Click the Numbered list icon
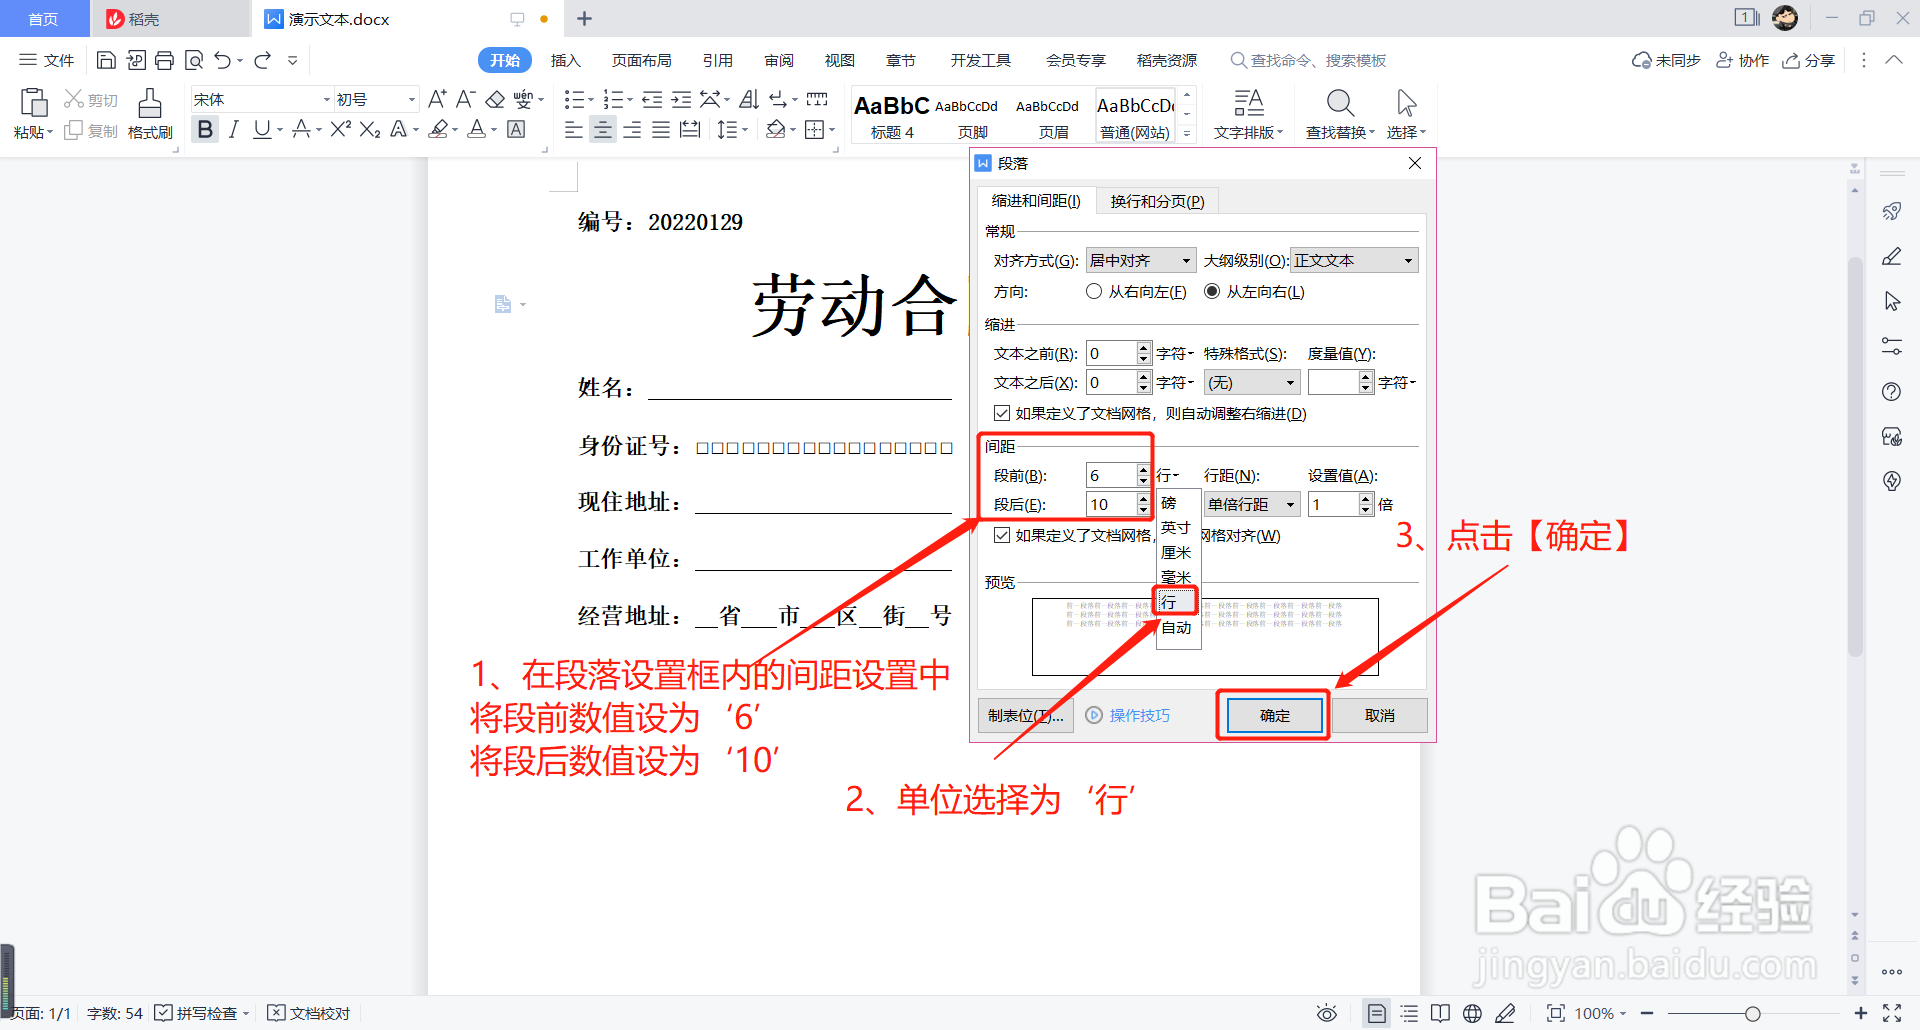The image size is (1920, 1030). [x=614, y=99]
